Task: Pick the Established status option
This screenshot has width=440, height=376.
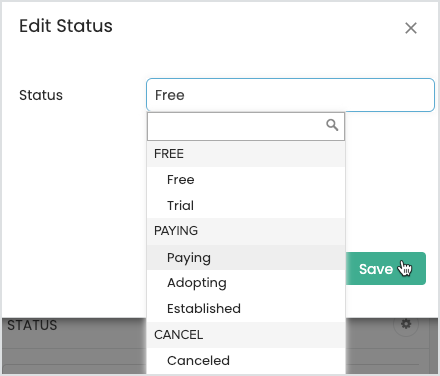Action: click(x=246, y=309)
